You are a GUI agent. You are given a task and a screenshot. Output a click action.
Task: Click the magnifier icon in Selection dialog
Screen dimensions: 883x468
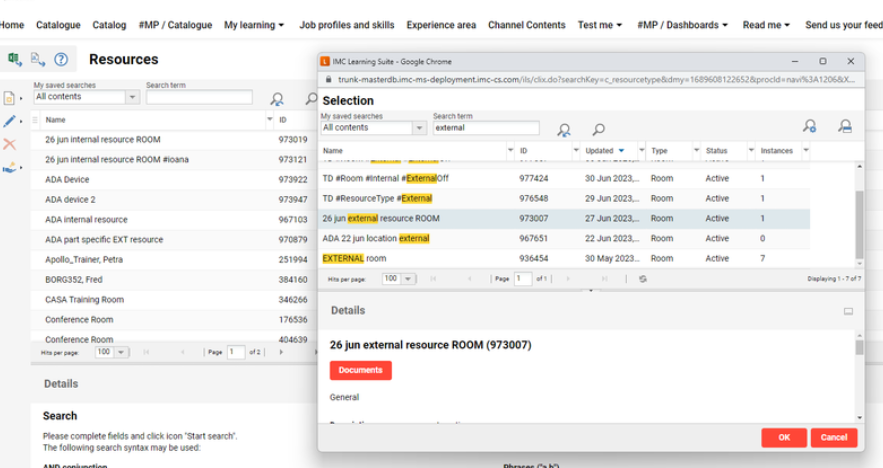pos(599,130)
